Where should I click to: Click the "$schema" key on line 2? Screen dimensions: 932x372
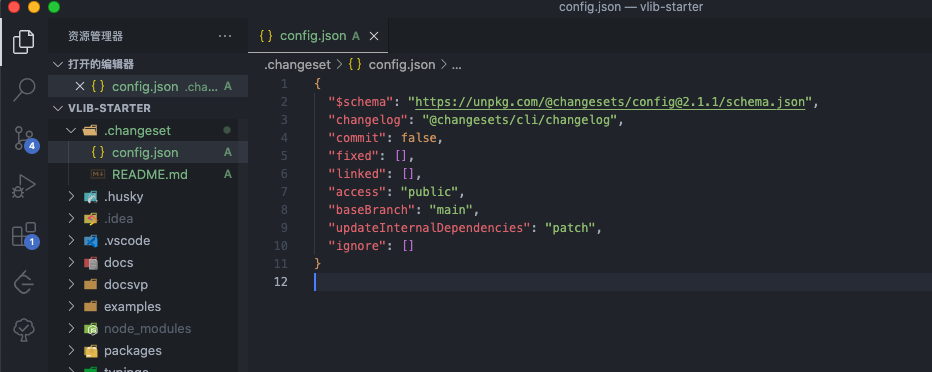(361, 102)
